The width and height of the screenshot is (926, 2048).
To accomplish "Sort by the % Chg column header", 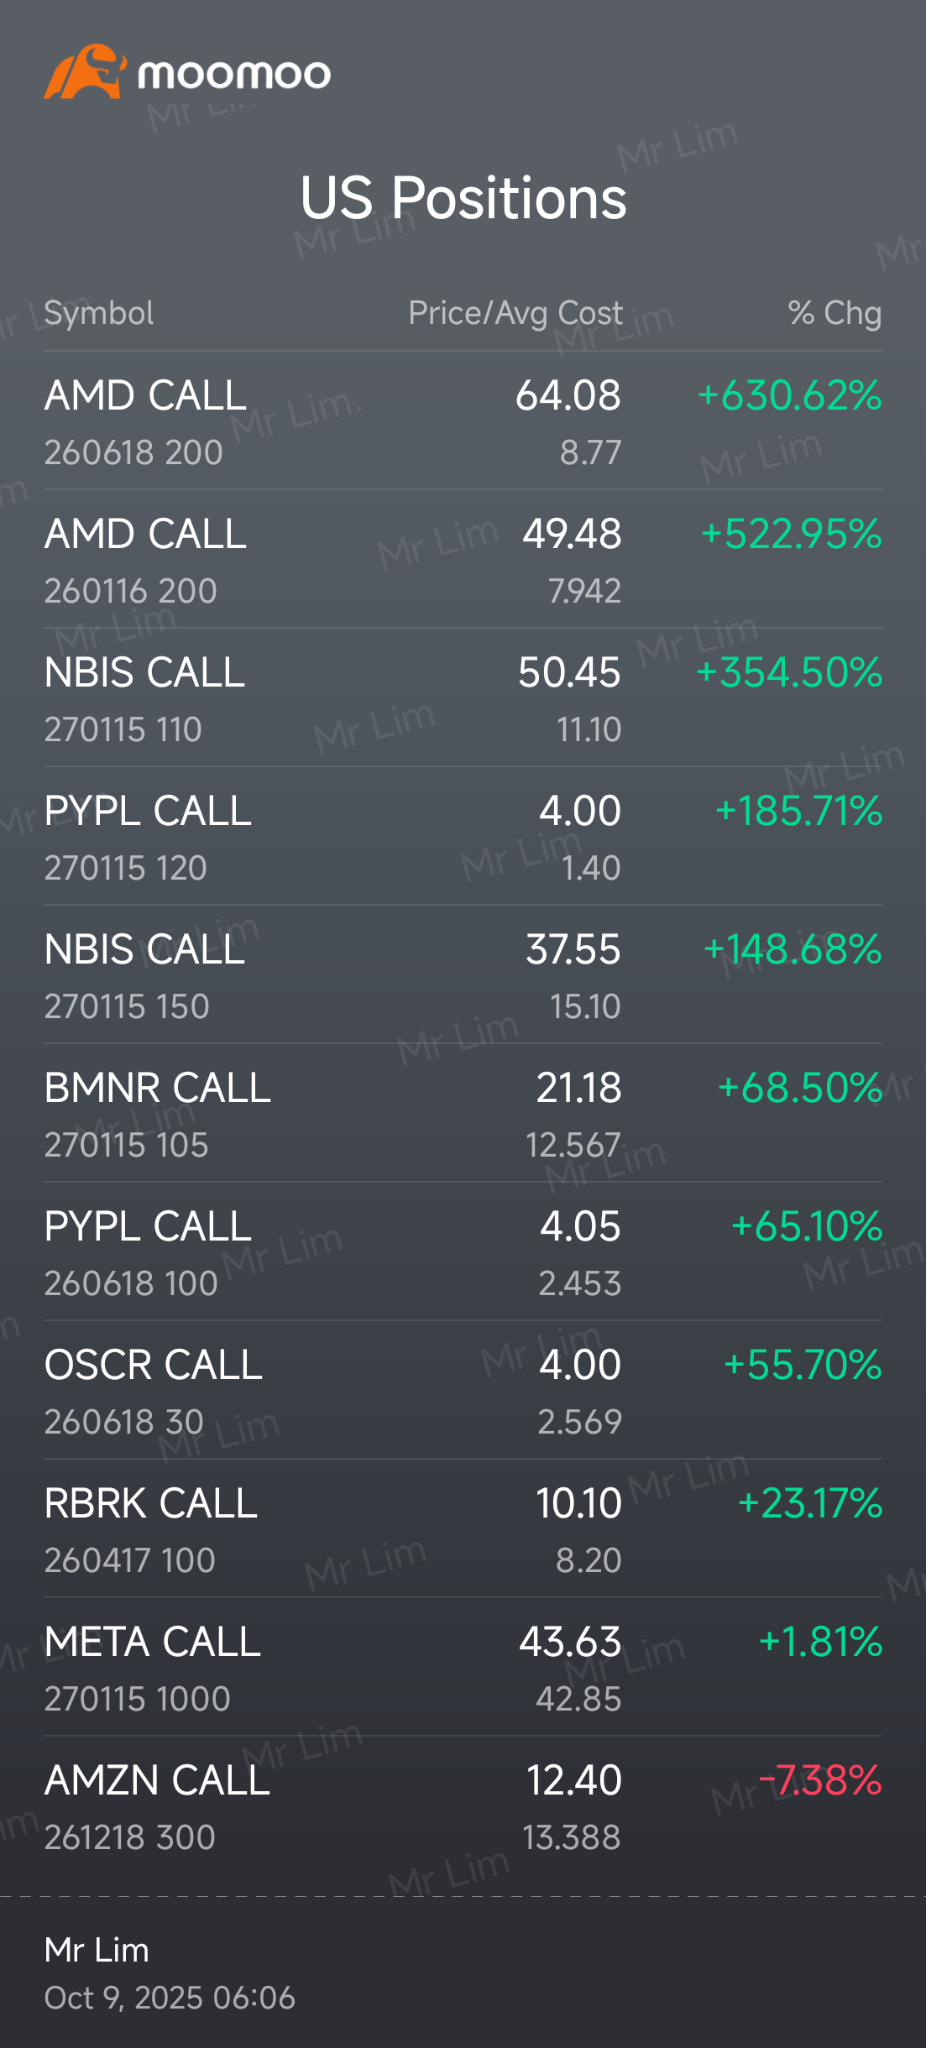I will click(834, 313).
